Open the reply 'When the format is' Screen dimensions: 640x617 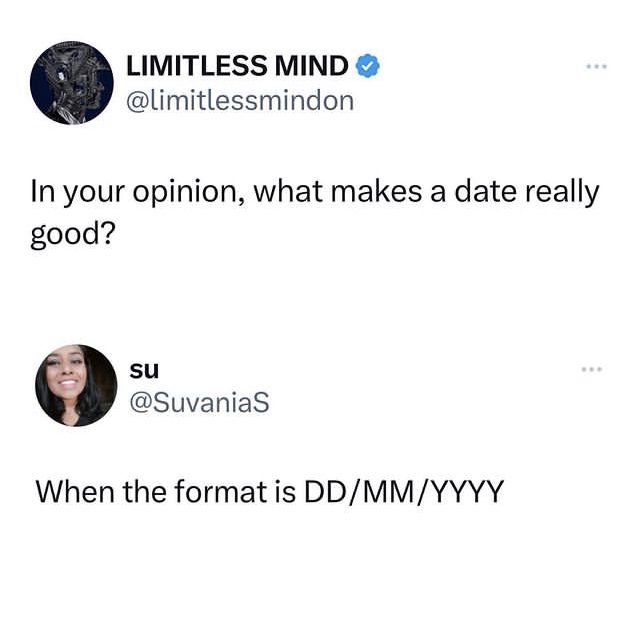[269, 491]
